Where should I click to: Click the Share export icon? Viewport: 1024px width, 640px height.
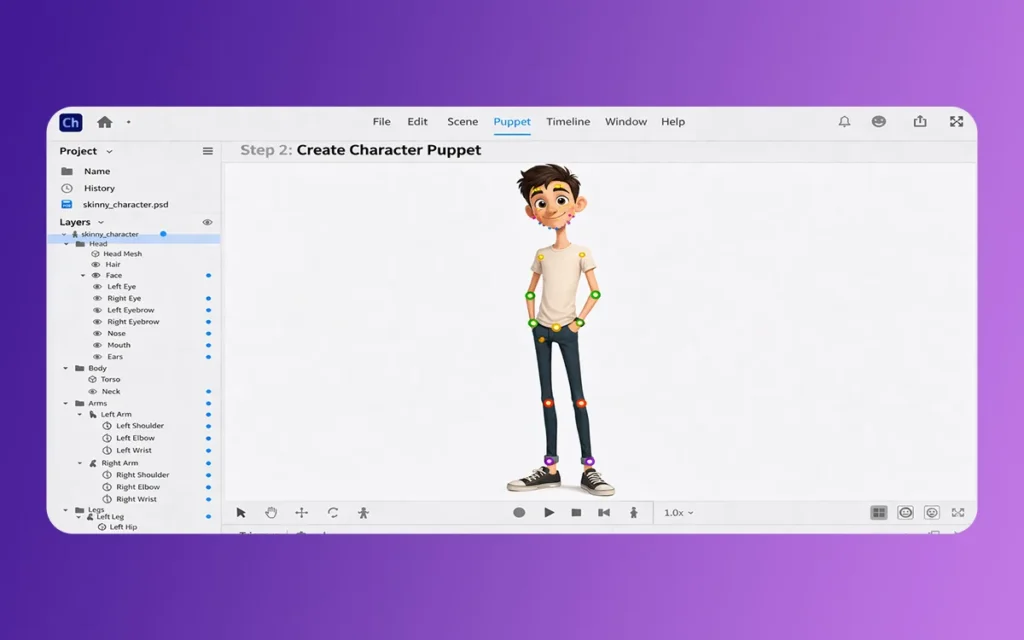919,122
